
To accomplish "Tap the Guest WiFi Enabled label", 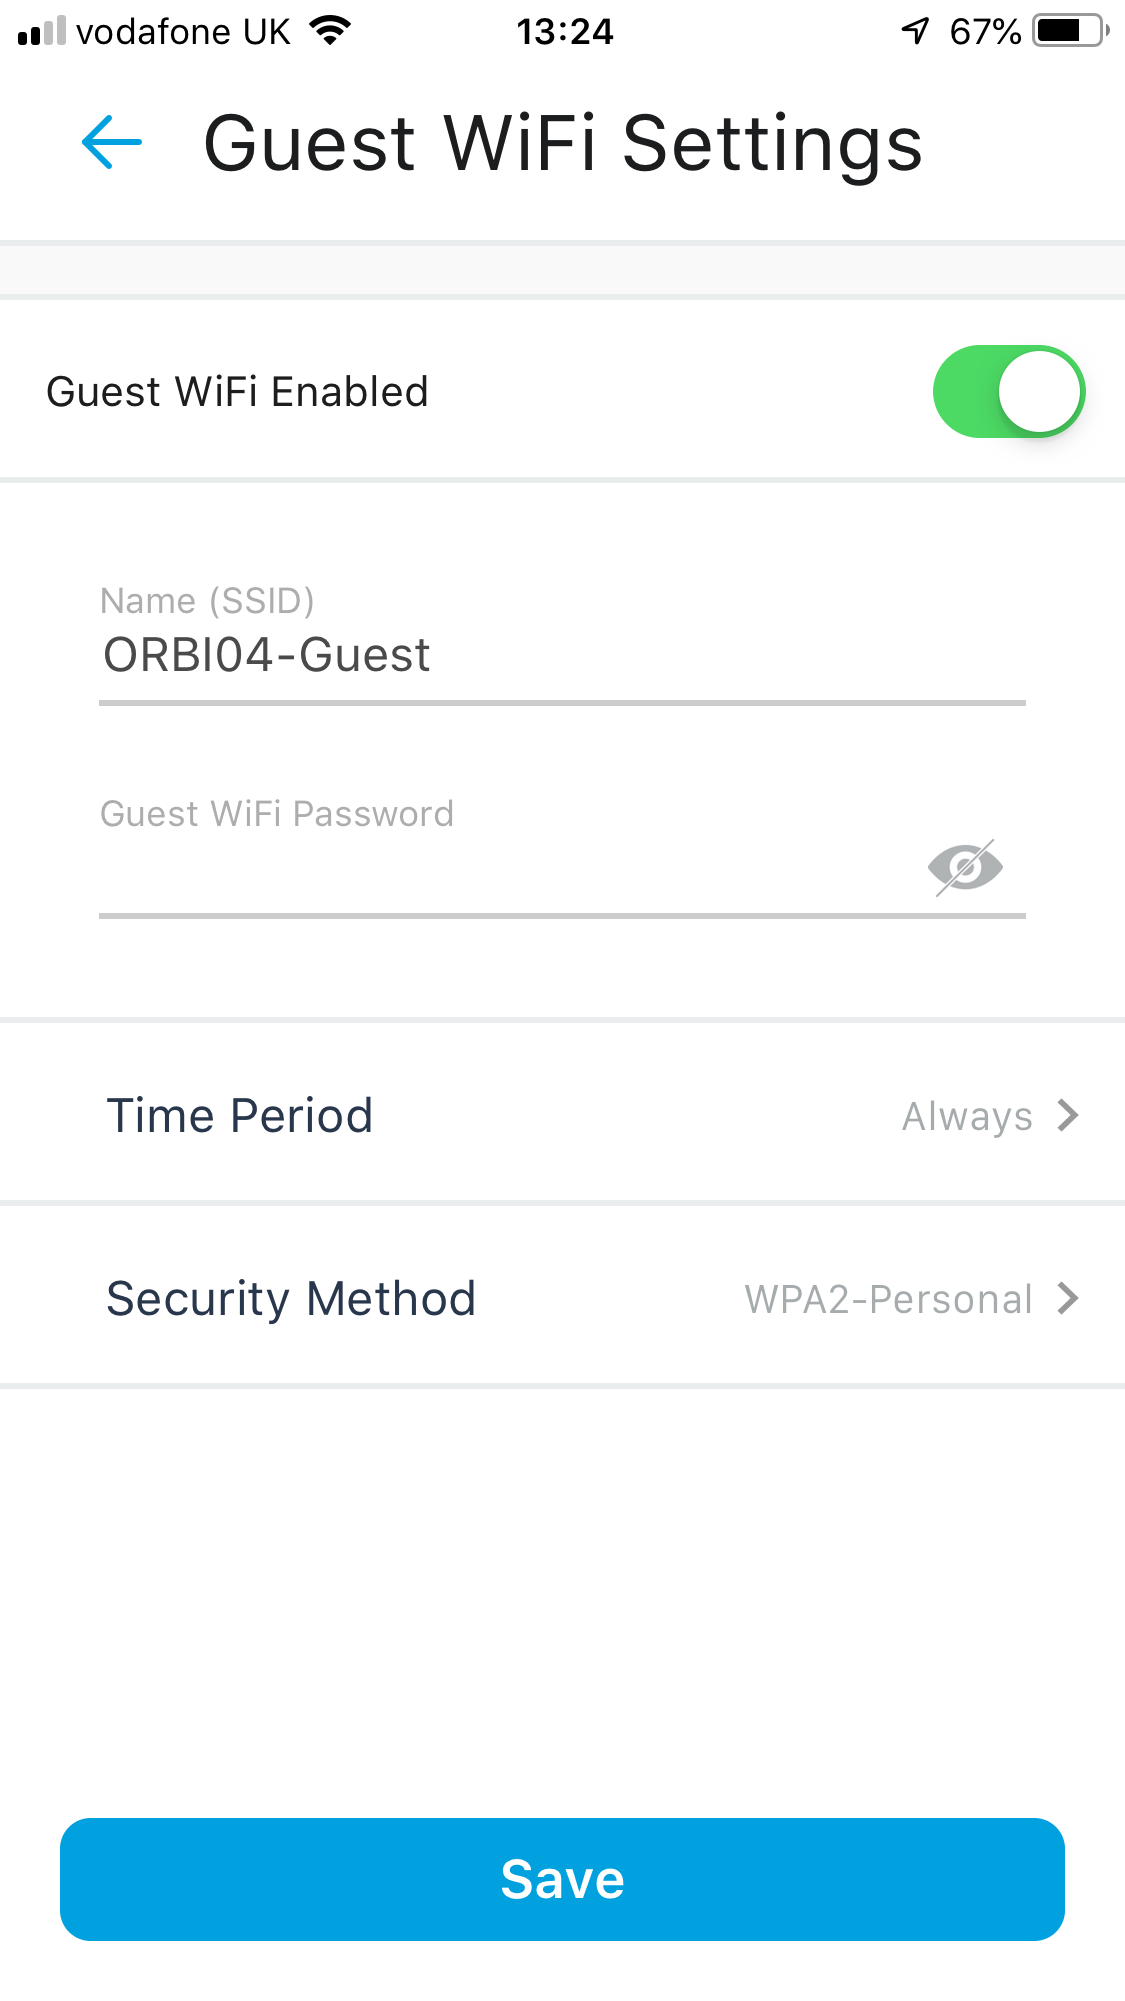I will (x=237, y=392).
